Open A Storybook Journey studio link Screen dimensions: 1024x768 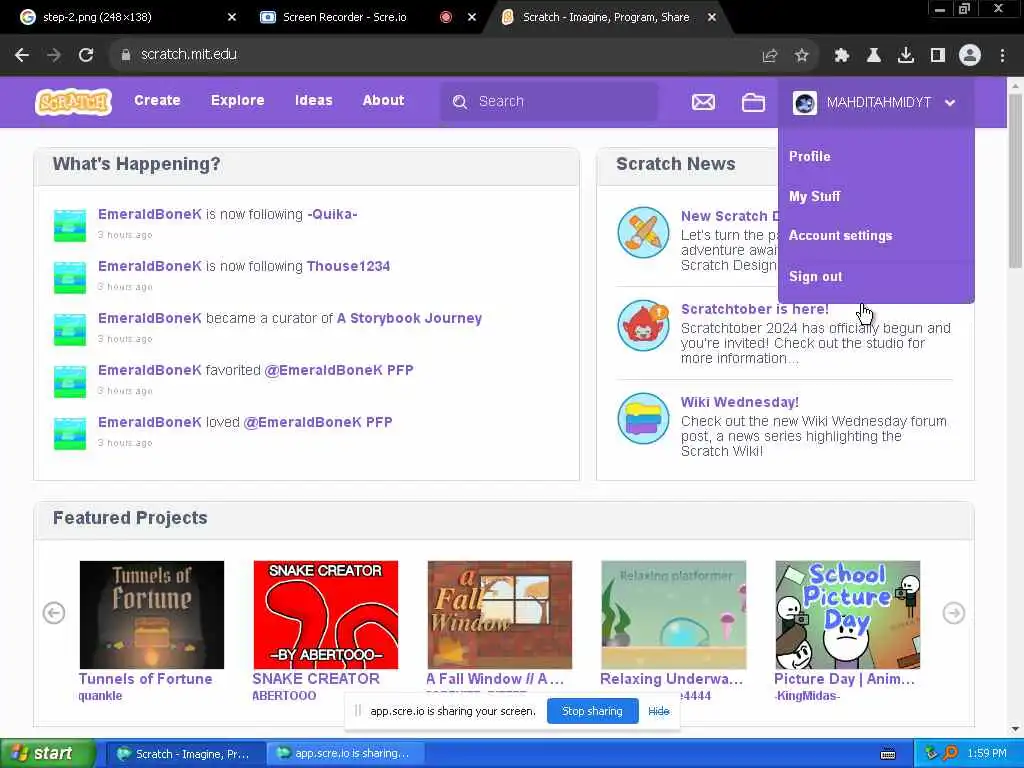coord(409,318)
